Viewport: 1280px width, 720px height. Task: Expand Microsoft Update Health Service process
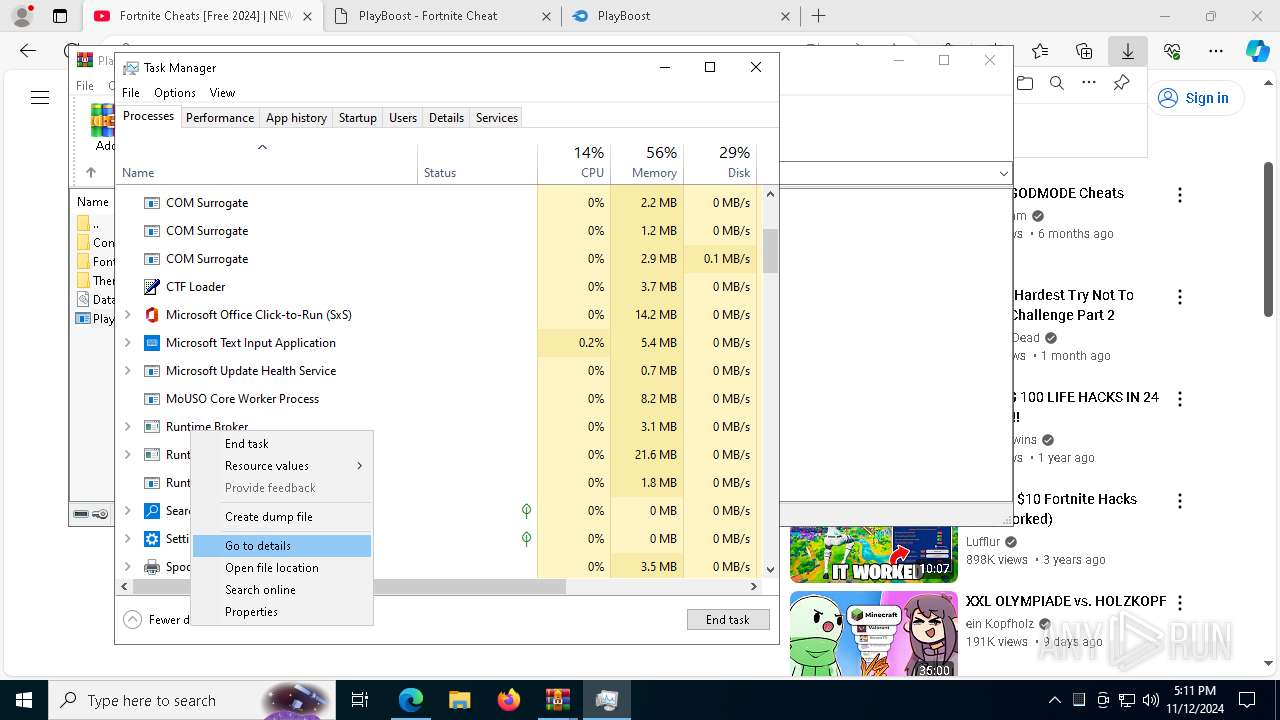pyautogui.click(x=127, y=370)
